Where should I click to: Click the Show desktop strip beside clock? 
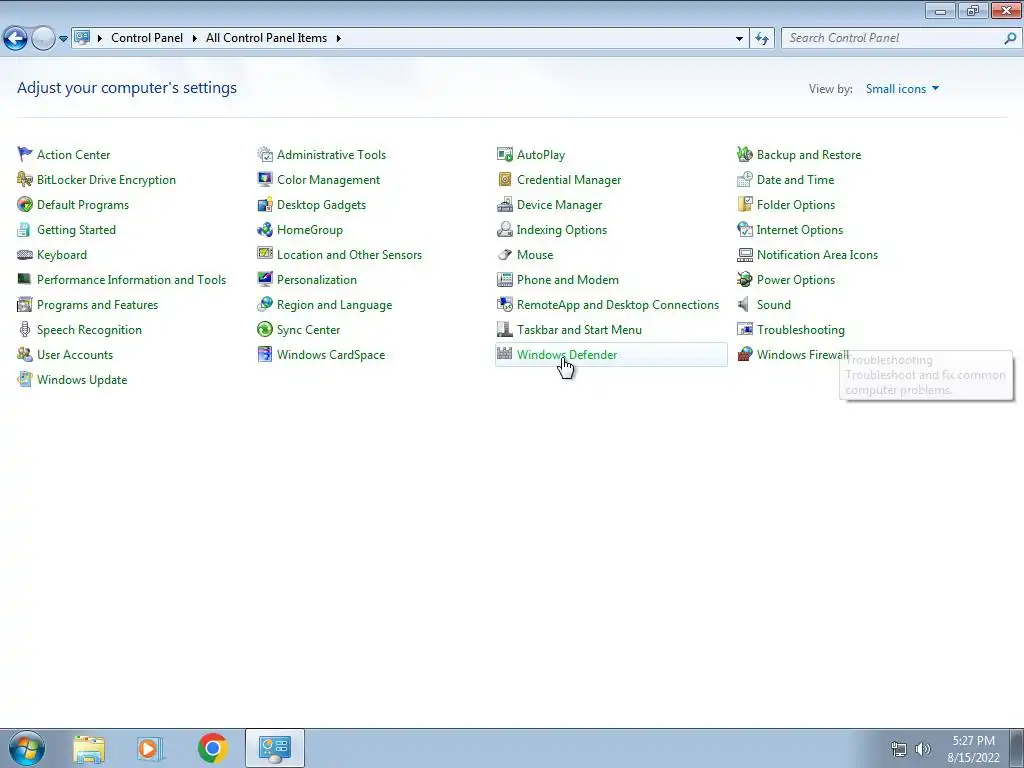point(1017,748)
